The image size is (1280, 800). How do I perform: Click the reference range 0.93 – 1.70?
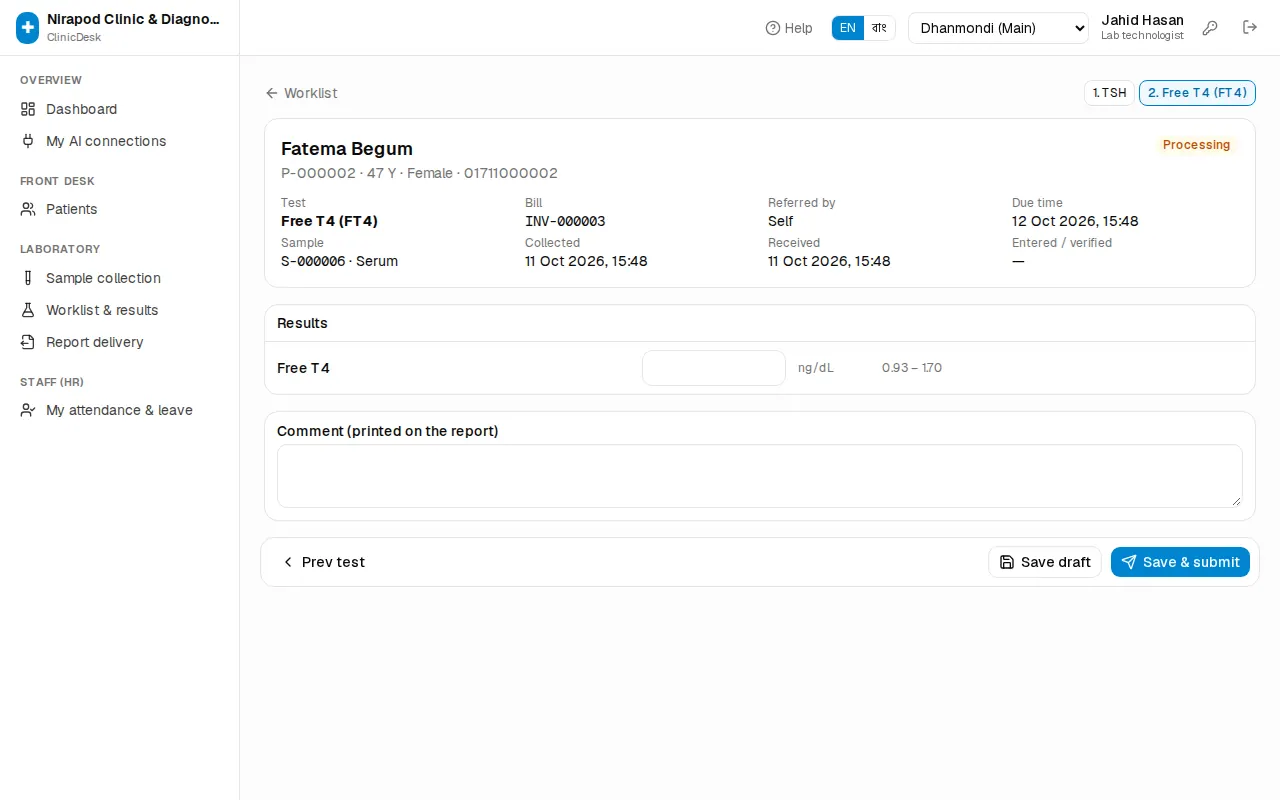[912, 368]
